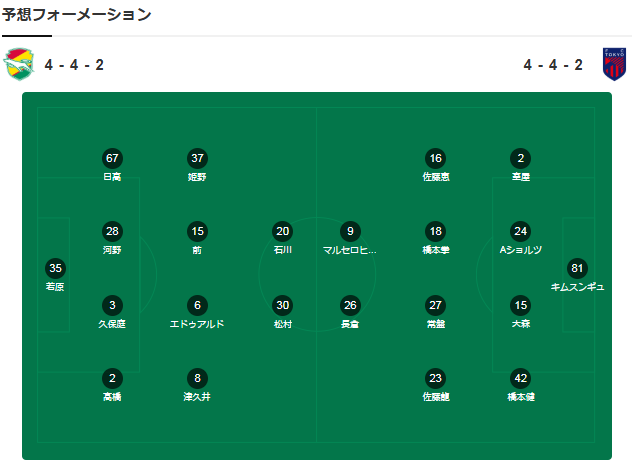This screenshot has width=633, height=464.
Task: Click the player name エドゥアルド
Action: (x=197, y=324)
